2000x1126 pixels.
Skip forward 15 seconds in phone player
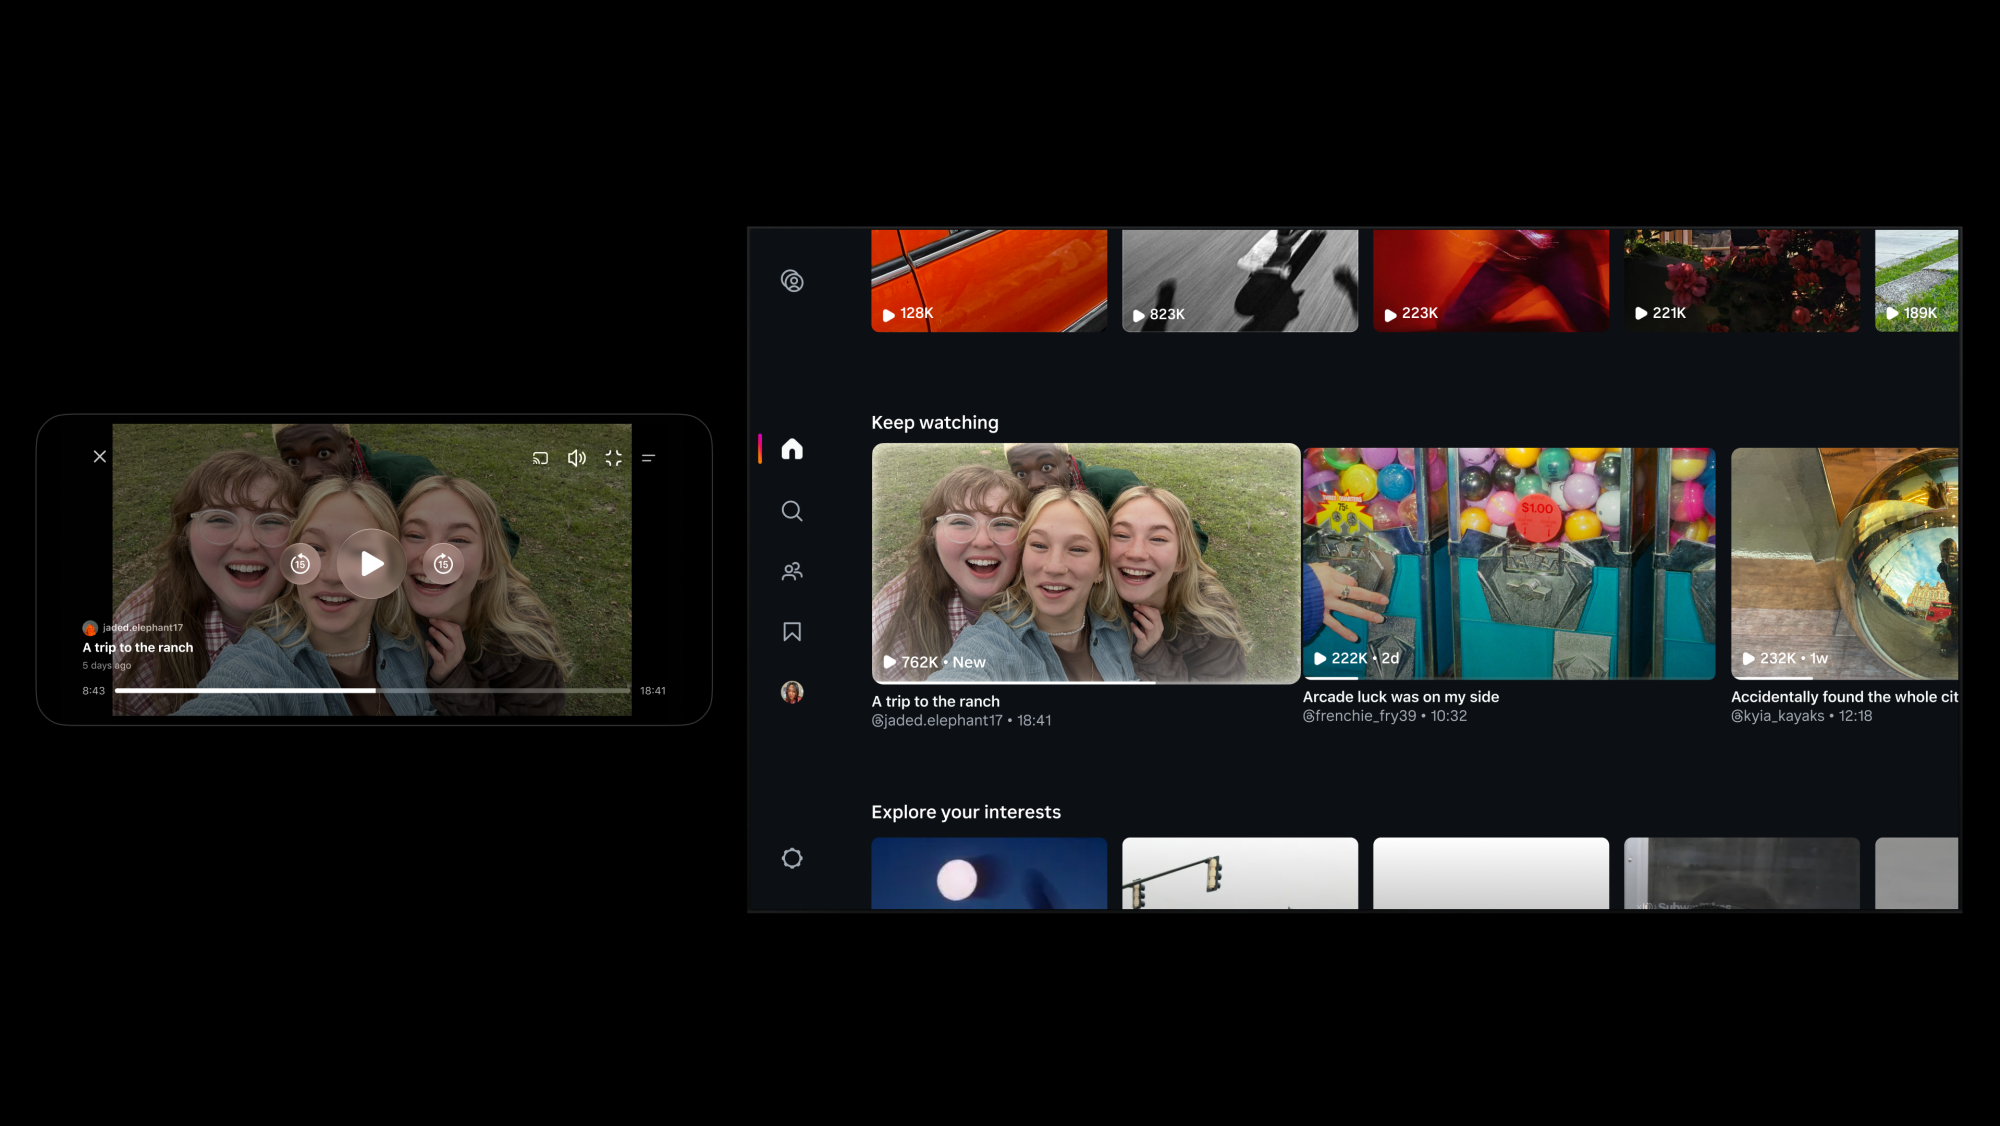[x=443, y=564]
